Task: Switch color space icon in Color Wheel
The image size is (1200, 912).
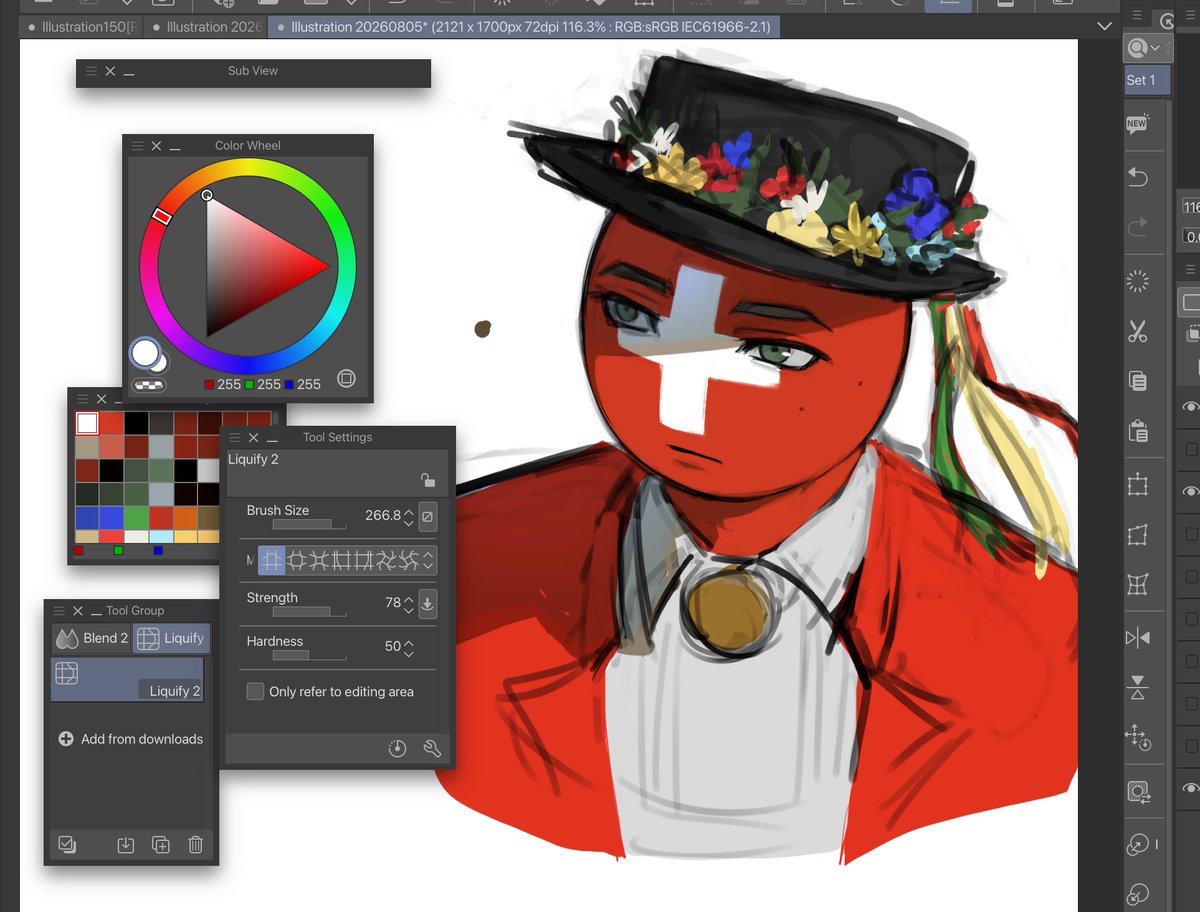Action: point(346,379)
